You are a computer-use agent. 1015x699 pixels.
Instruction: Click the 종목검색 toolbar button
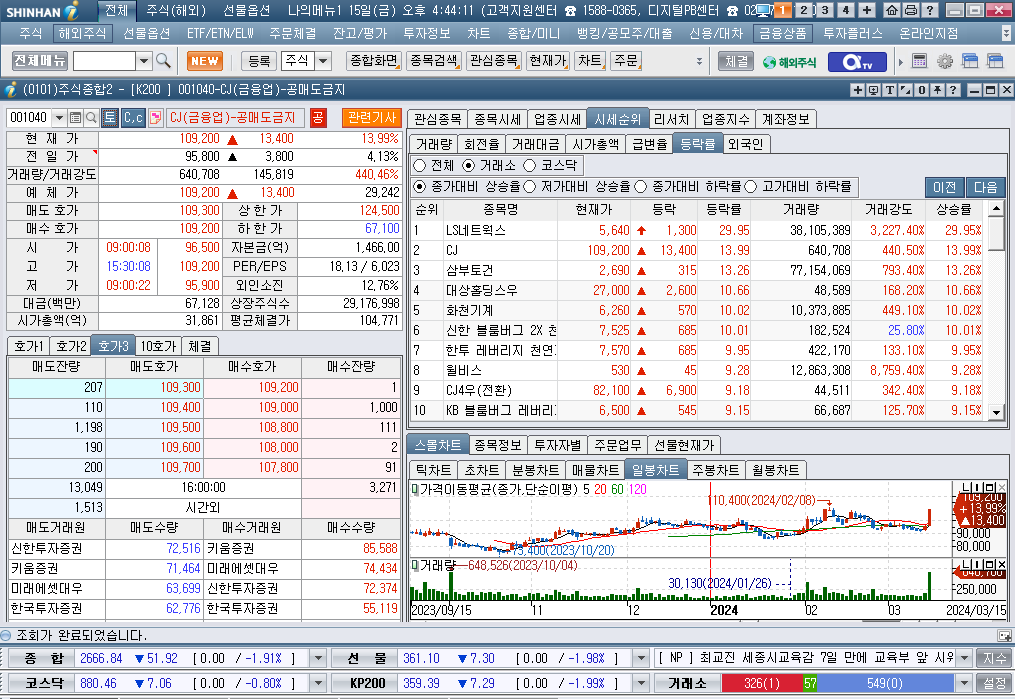tap(434, 61)
